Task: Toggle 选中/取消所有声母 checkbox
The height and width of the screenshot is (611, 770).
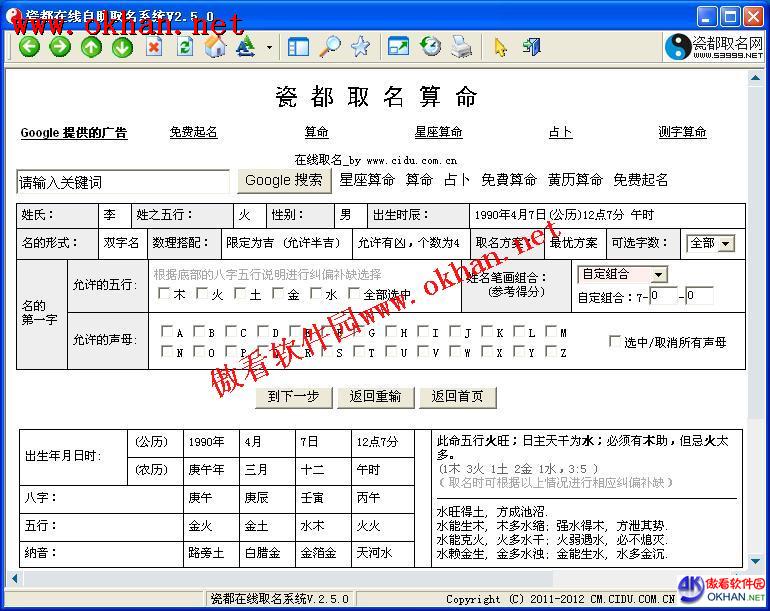Action: 614,341
